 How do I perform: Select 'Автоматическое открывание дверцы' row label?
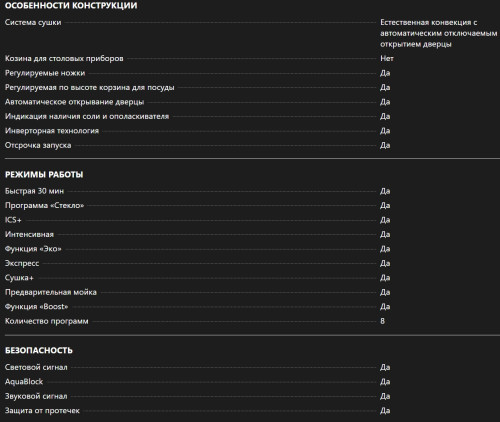tap(74, 102)
